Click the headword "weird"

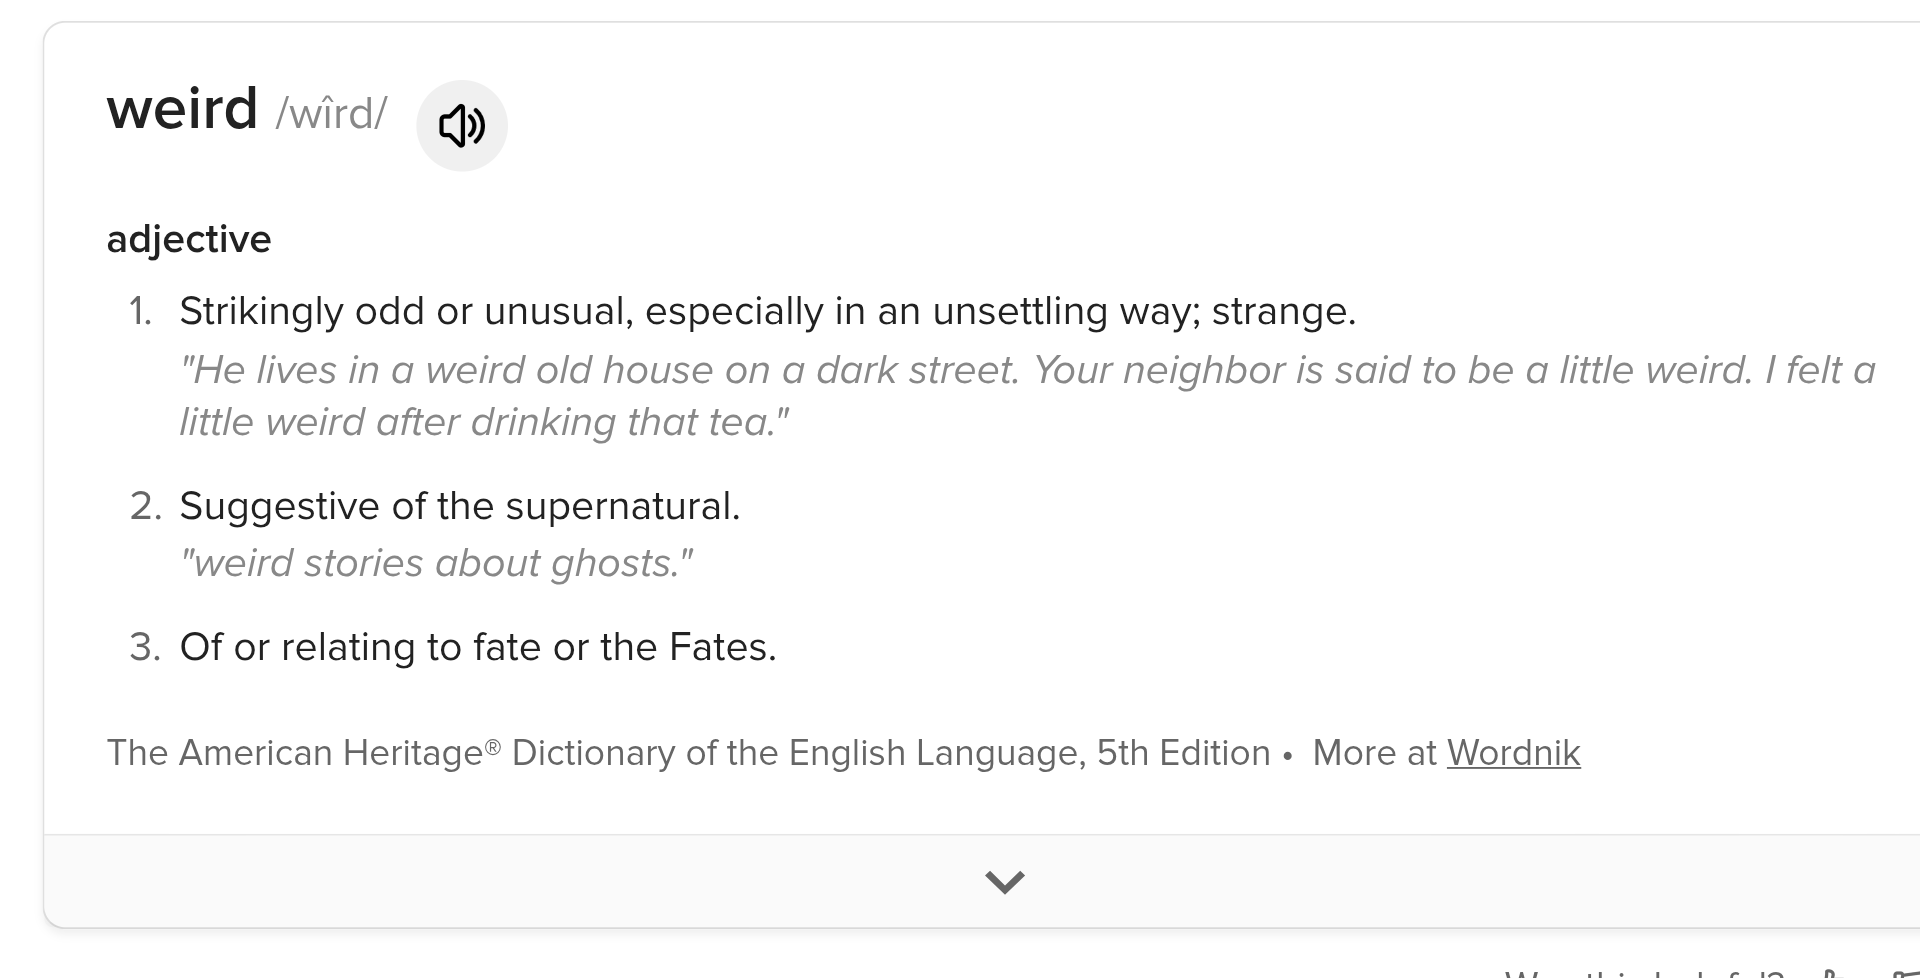coord(182,108)
